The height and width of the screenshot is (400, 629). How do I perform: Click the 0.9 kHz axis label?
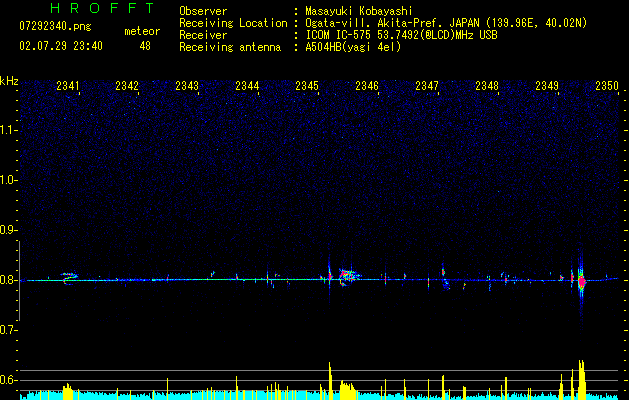(8, 230)
